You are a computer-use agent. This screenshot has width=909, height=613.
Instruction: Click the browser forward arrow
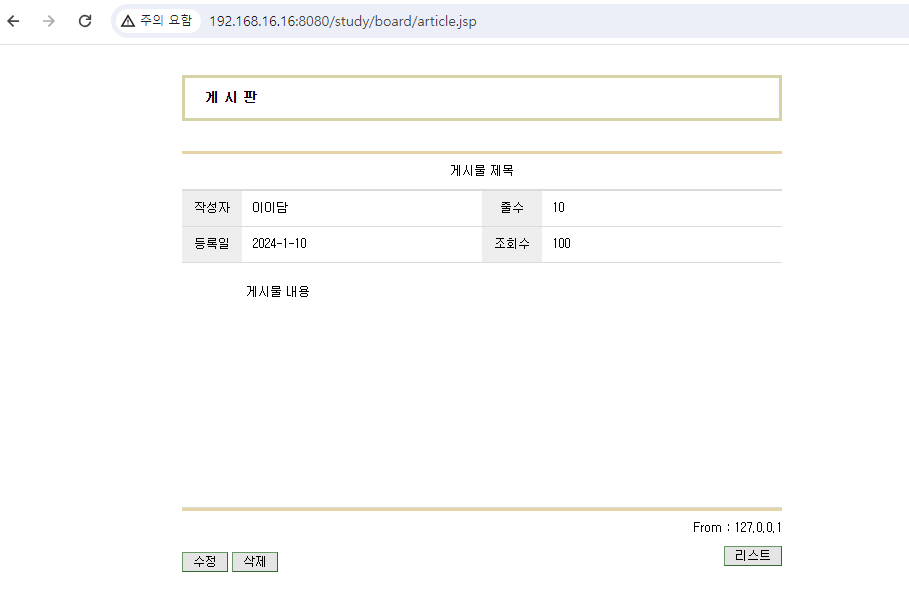(49, 21)
